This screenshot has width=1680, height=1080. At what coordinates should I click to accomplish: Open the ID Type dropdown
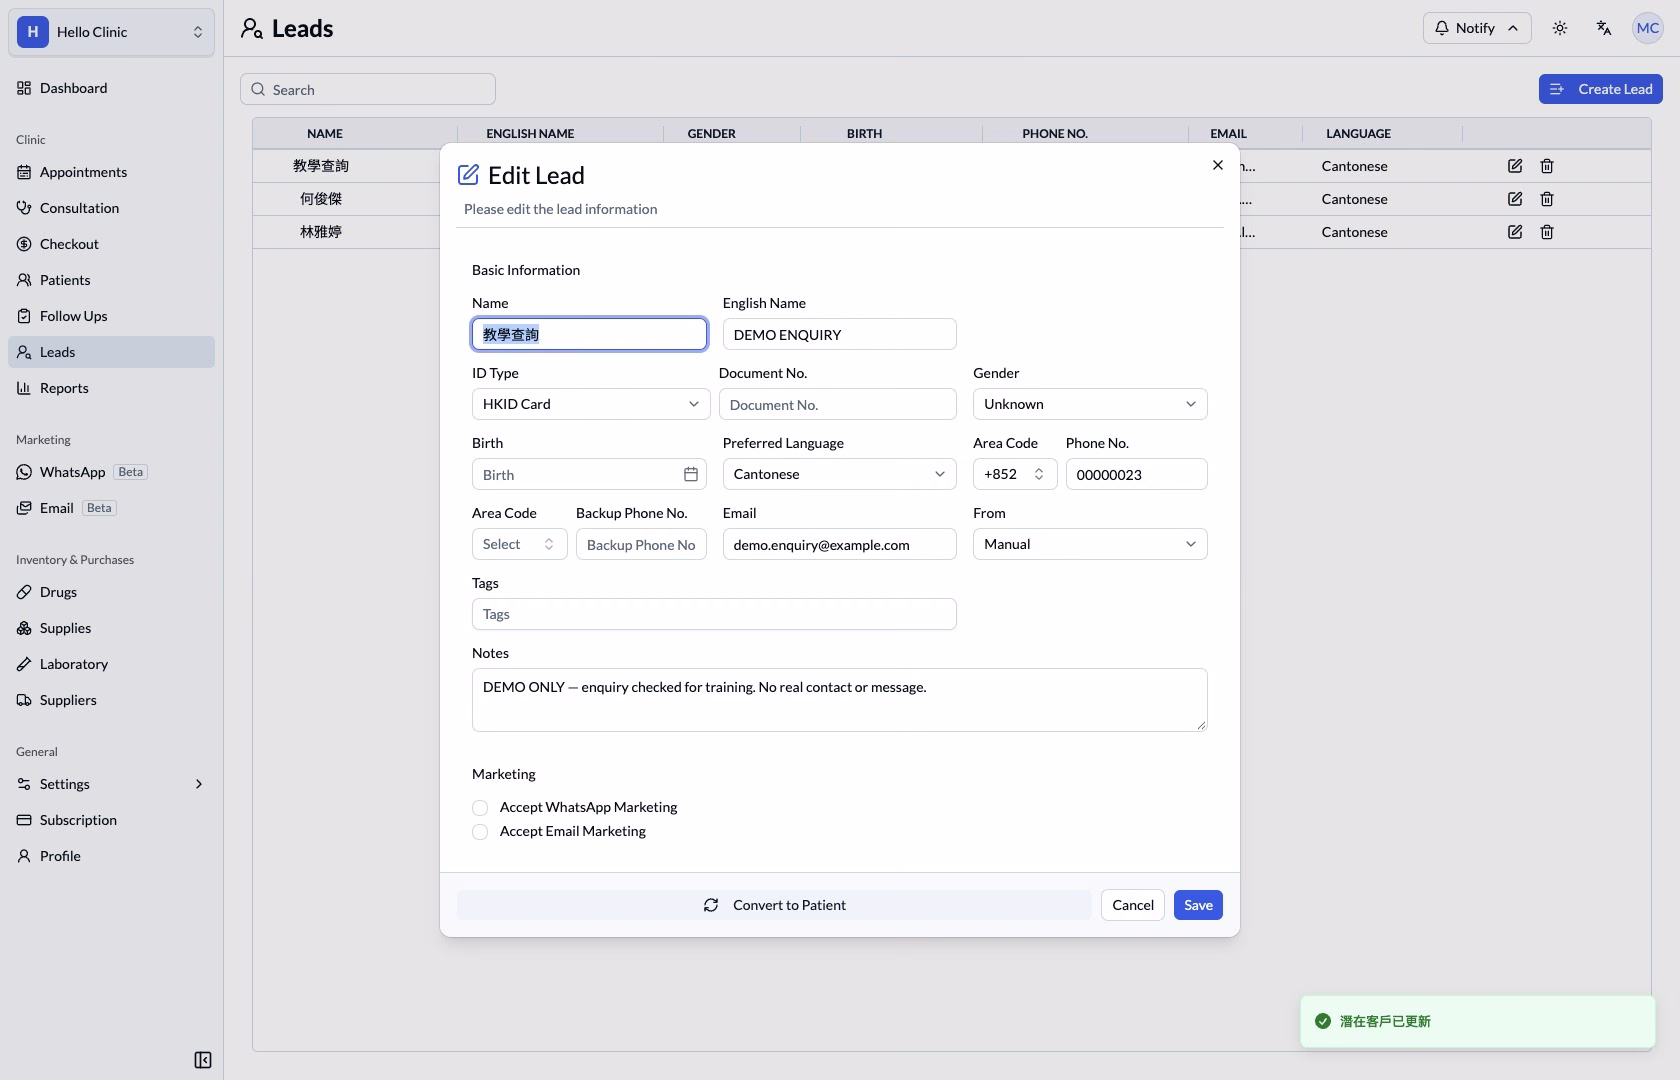(x=590, y=404)
